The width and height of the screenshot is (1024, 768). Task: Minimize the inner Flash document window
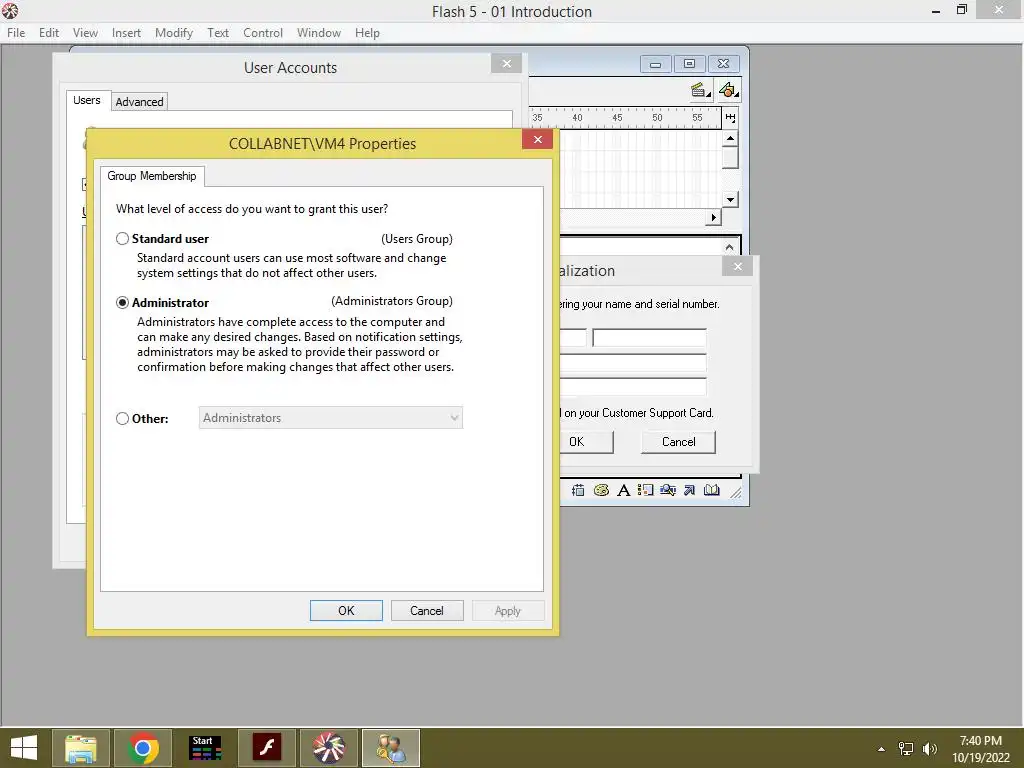coord(656,63)
